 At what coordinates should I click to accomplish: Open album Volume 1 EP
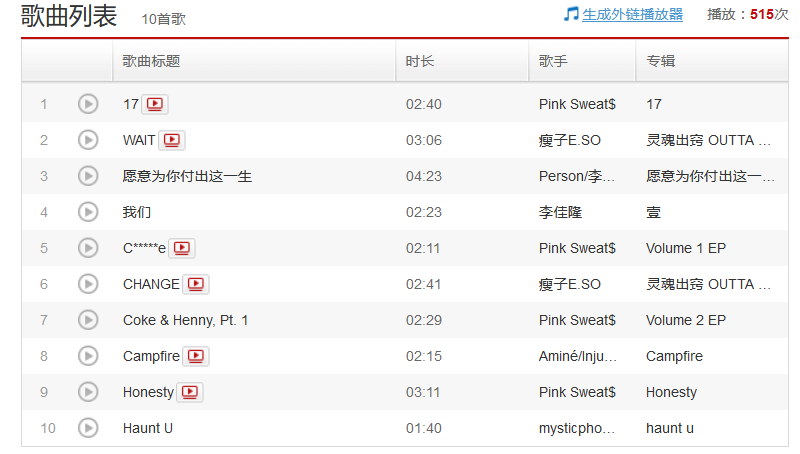[685, 248]
